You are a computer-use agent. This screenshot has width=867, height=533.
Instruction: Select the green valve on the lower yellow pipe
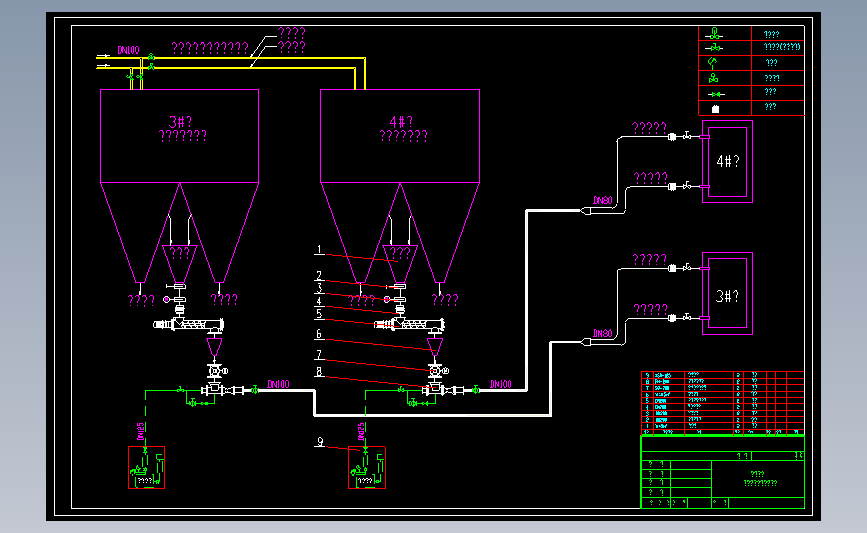[x=150, y=67]
